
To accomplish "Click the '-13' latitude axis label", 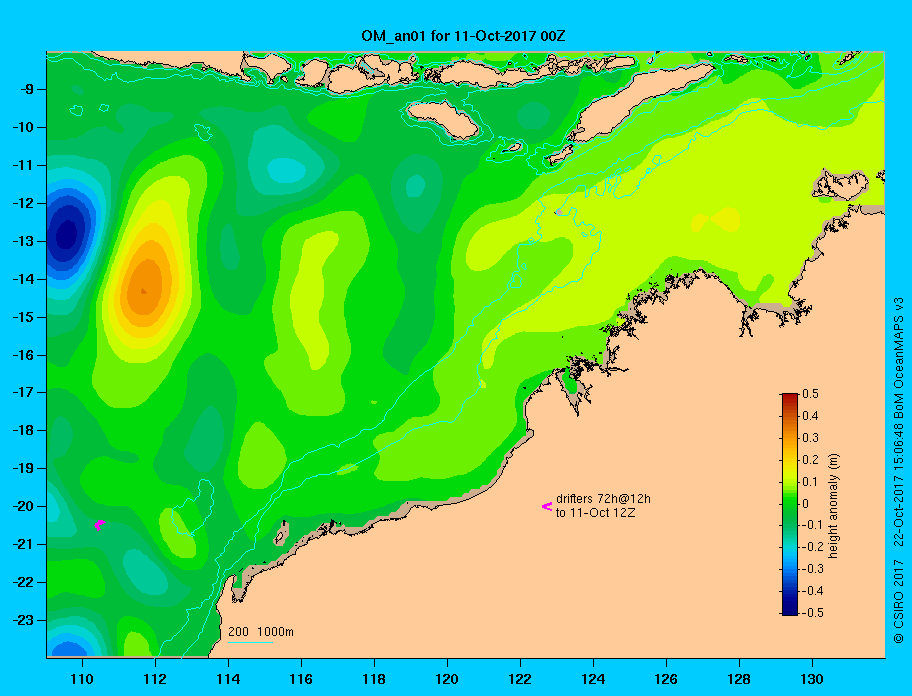I will pos(23,241).
